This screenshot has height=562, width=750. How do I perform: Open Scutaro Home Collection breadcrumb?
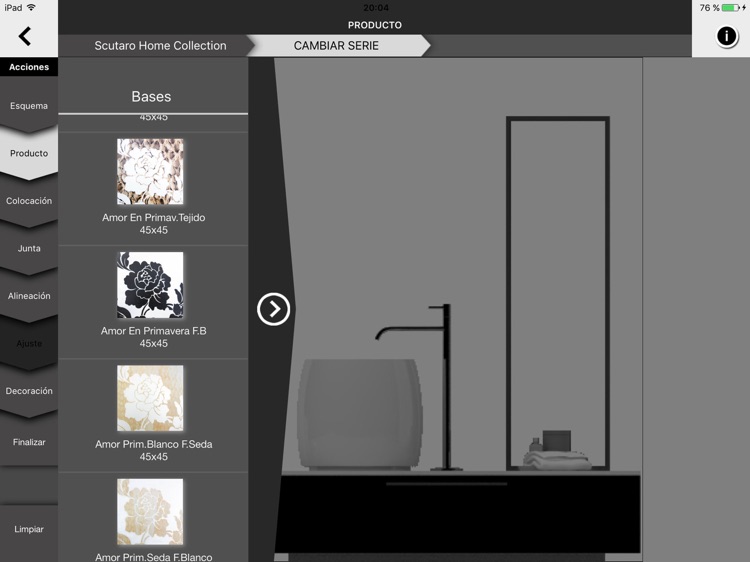point(160,46)
